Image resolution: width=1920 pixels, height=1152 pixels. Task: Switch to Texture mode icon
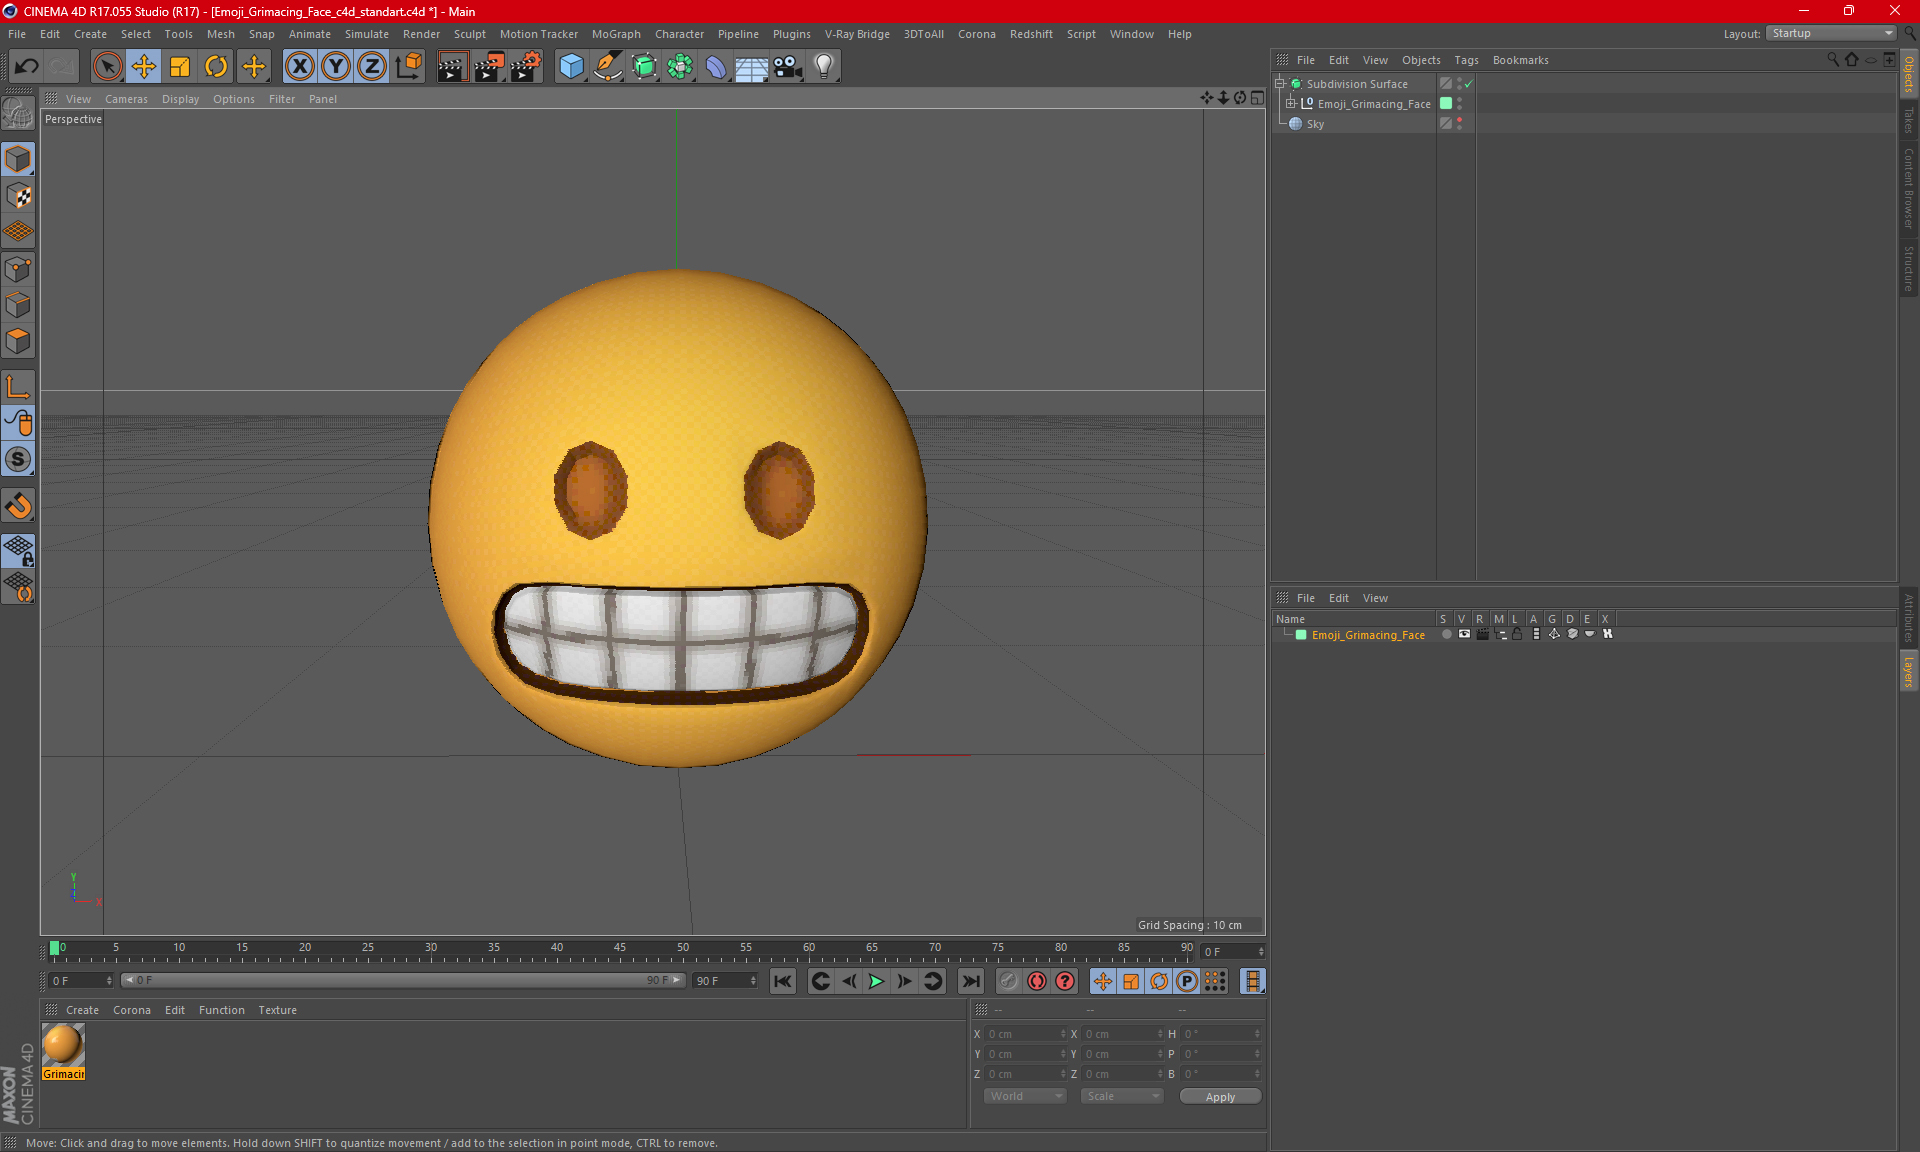[18, 196]
